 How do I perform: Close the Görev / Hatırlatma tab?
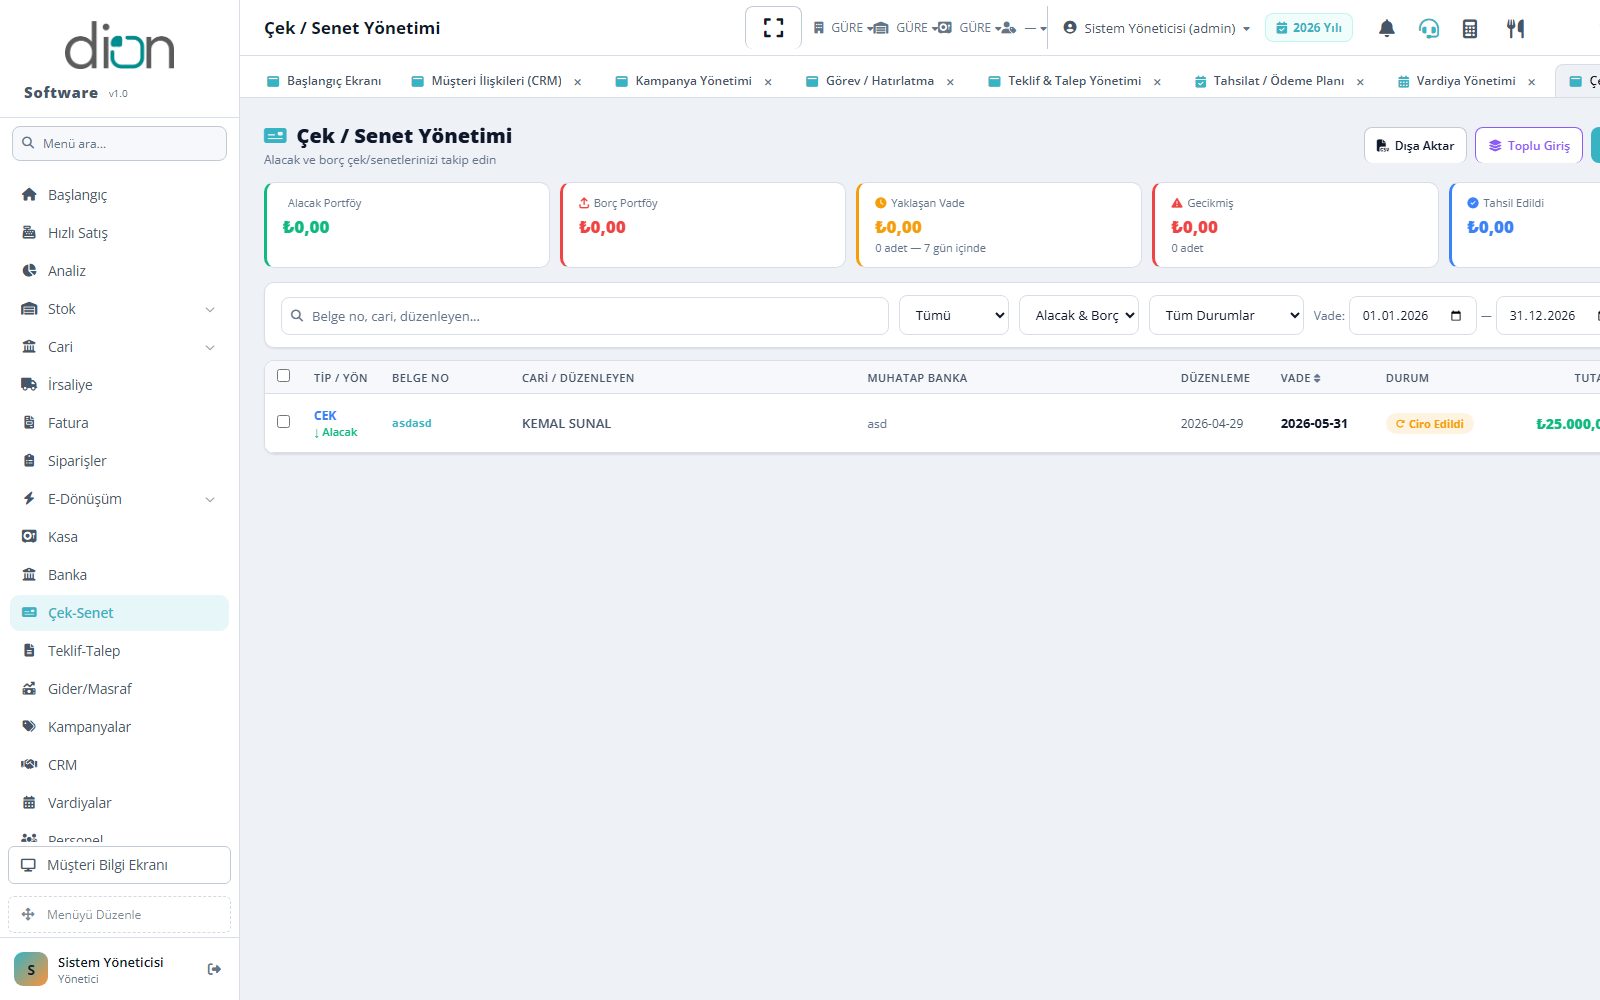pos(950,82)
